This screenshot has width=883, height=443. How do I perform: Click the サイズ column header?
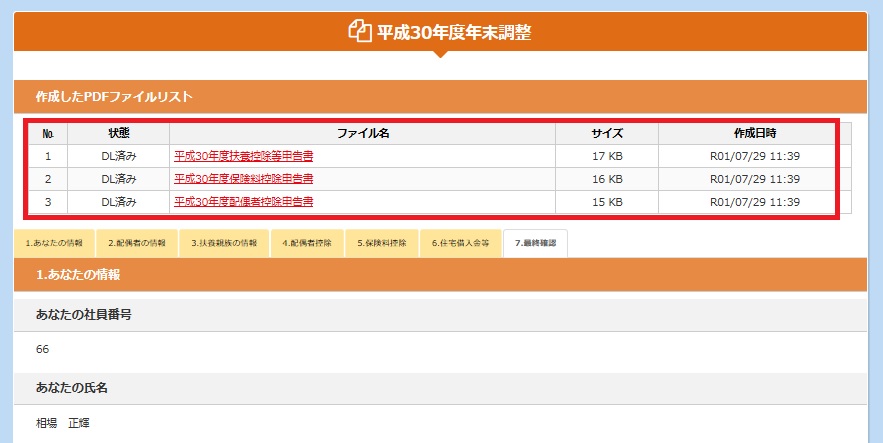point(606,133)
